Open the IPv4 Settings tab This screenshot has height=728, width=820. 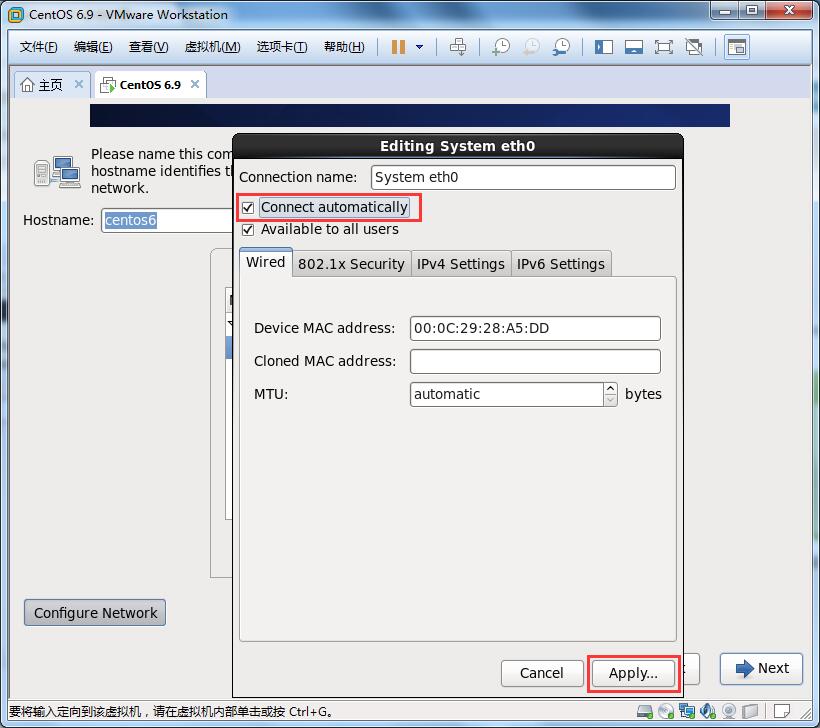tap(461, 264)
